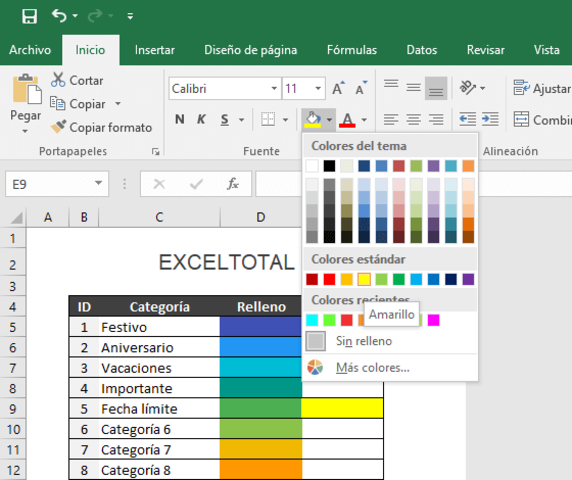This screenshot has width=572, height=480.
Task: Pick the yellow standard color swatch
Action: tap(364, 279)
